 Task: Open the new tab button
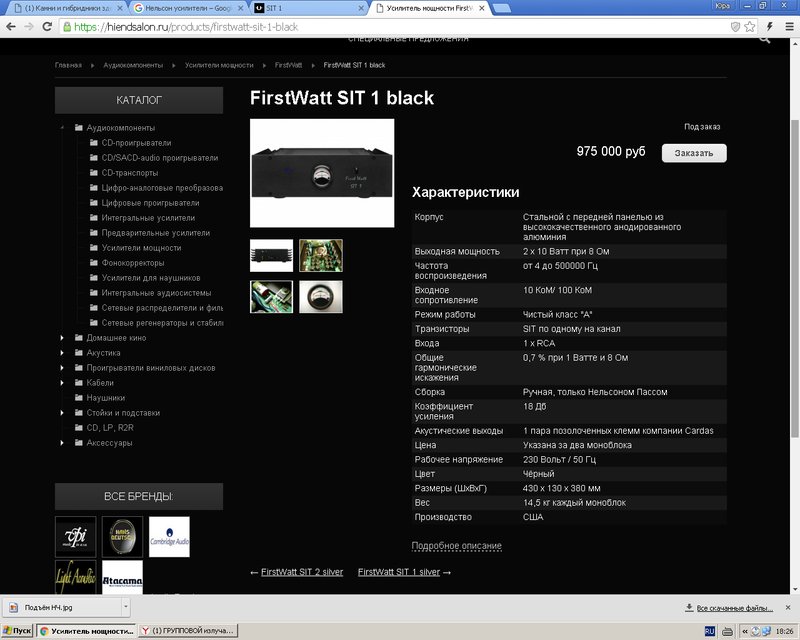pos(502,8)
